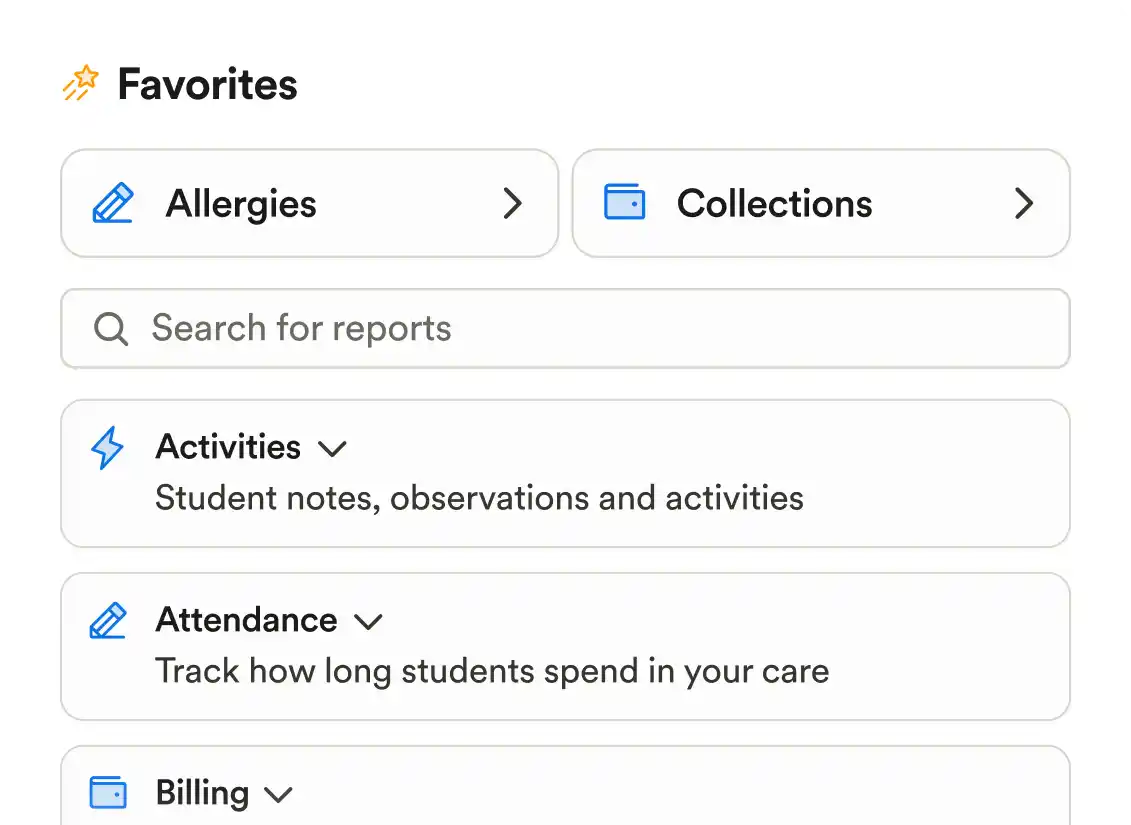Image resolution: width=1131 pixels, height=825 pixels.
Task: Expand the Billing chevron dropdown
Action: [x=278, y=795]
